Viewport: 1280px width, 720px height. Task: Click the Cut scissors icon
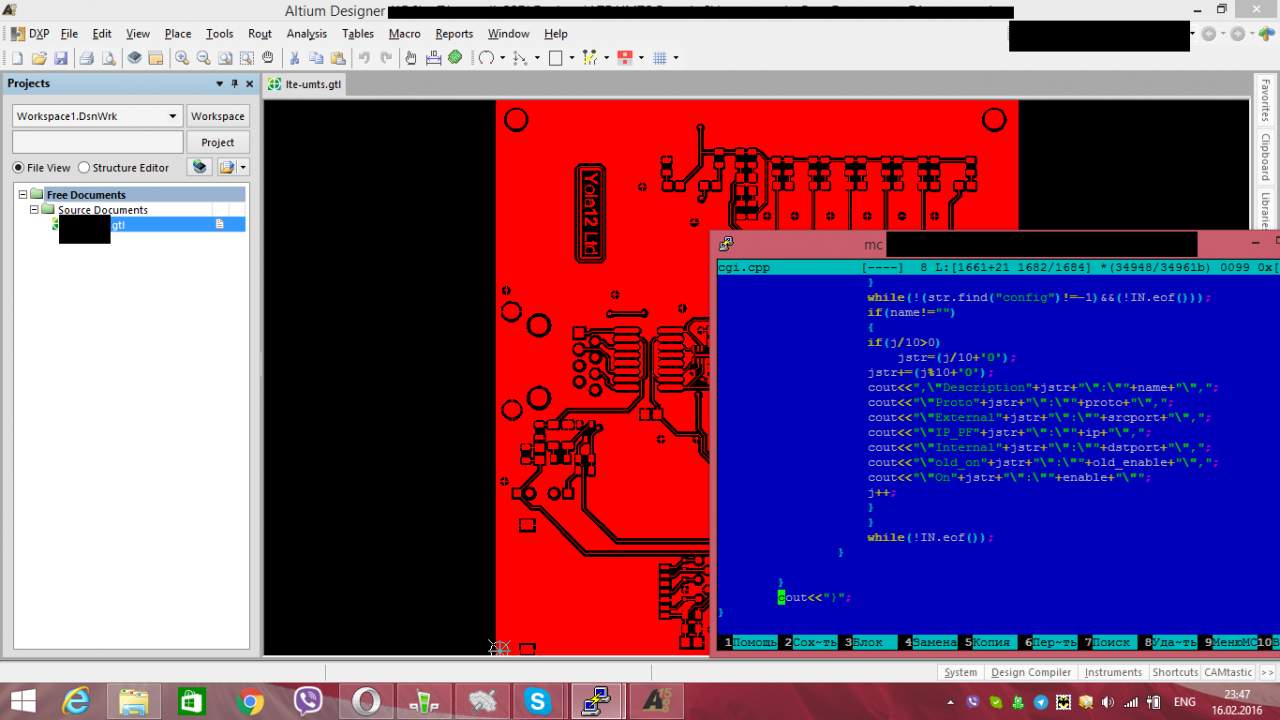coord(295,58)
